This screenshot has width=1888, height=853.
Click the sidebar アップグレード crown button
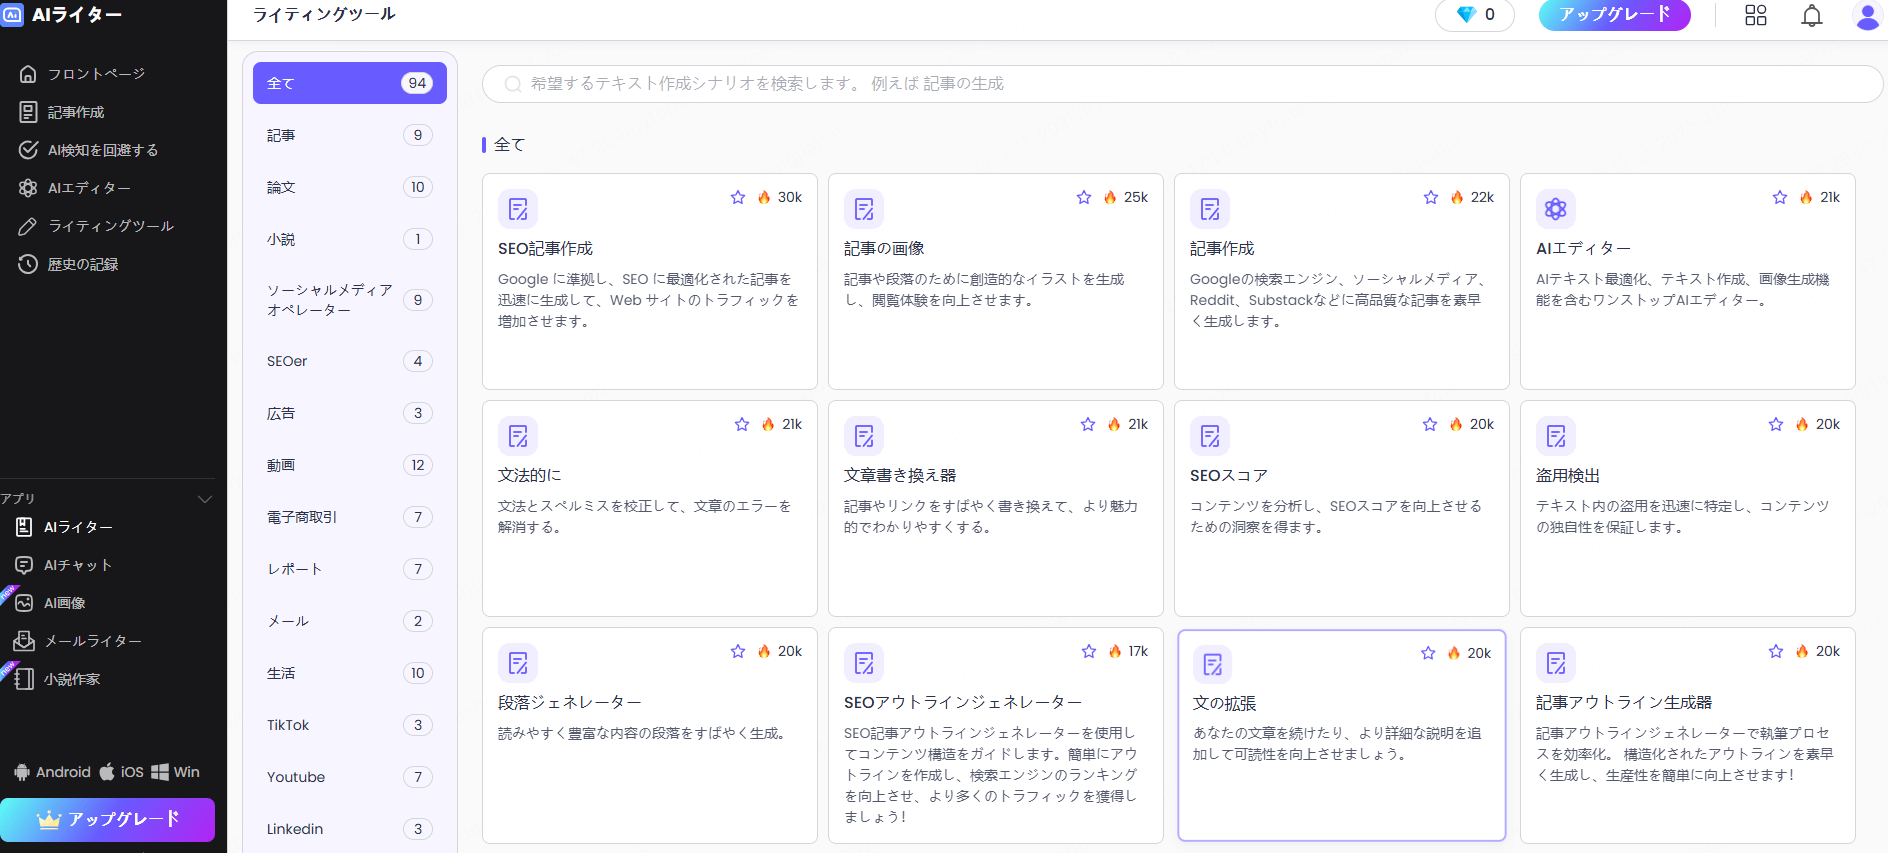pos(108,820)
